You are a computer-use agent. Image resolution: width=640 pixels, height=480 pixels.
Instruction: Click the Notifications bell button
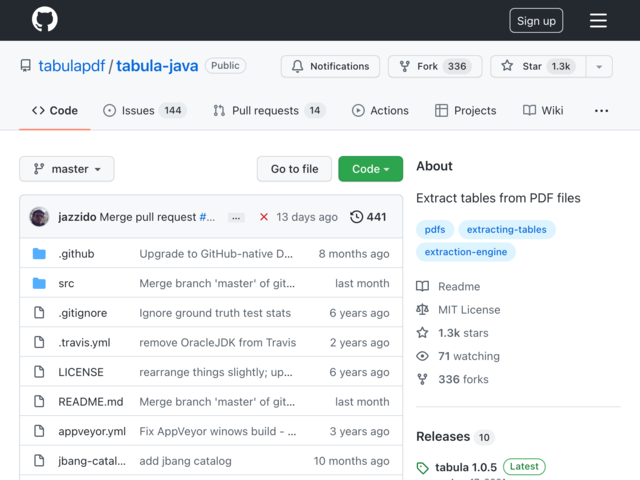tap(330, 66)
